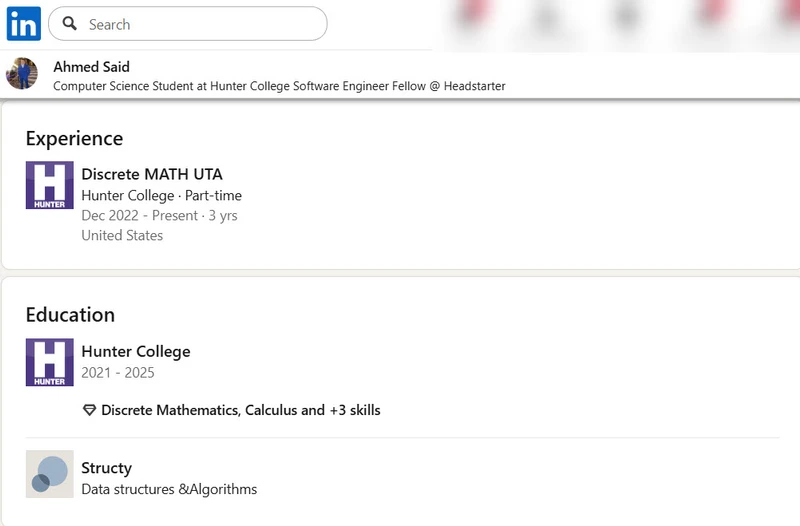Open the Structy logo thumbnail
Image resolution: width=800 pixels, height=526 pixels.
pos(49,474)
